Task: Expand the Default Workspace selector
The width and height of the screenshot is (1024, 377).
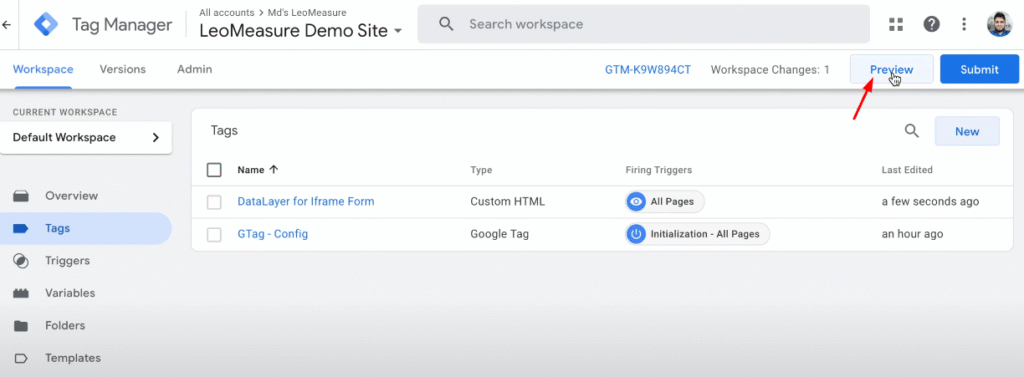Action: [x=86, y=138]
